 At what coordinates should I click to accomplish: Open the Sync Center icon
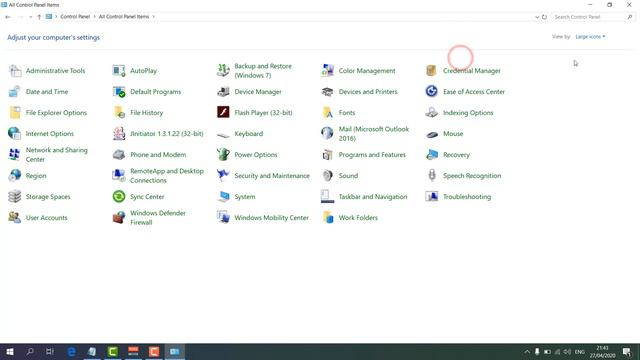click(119, 197)
